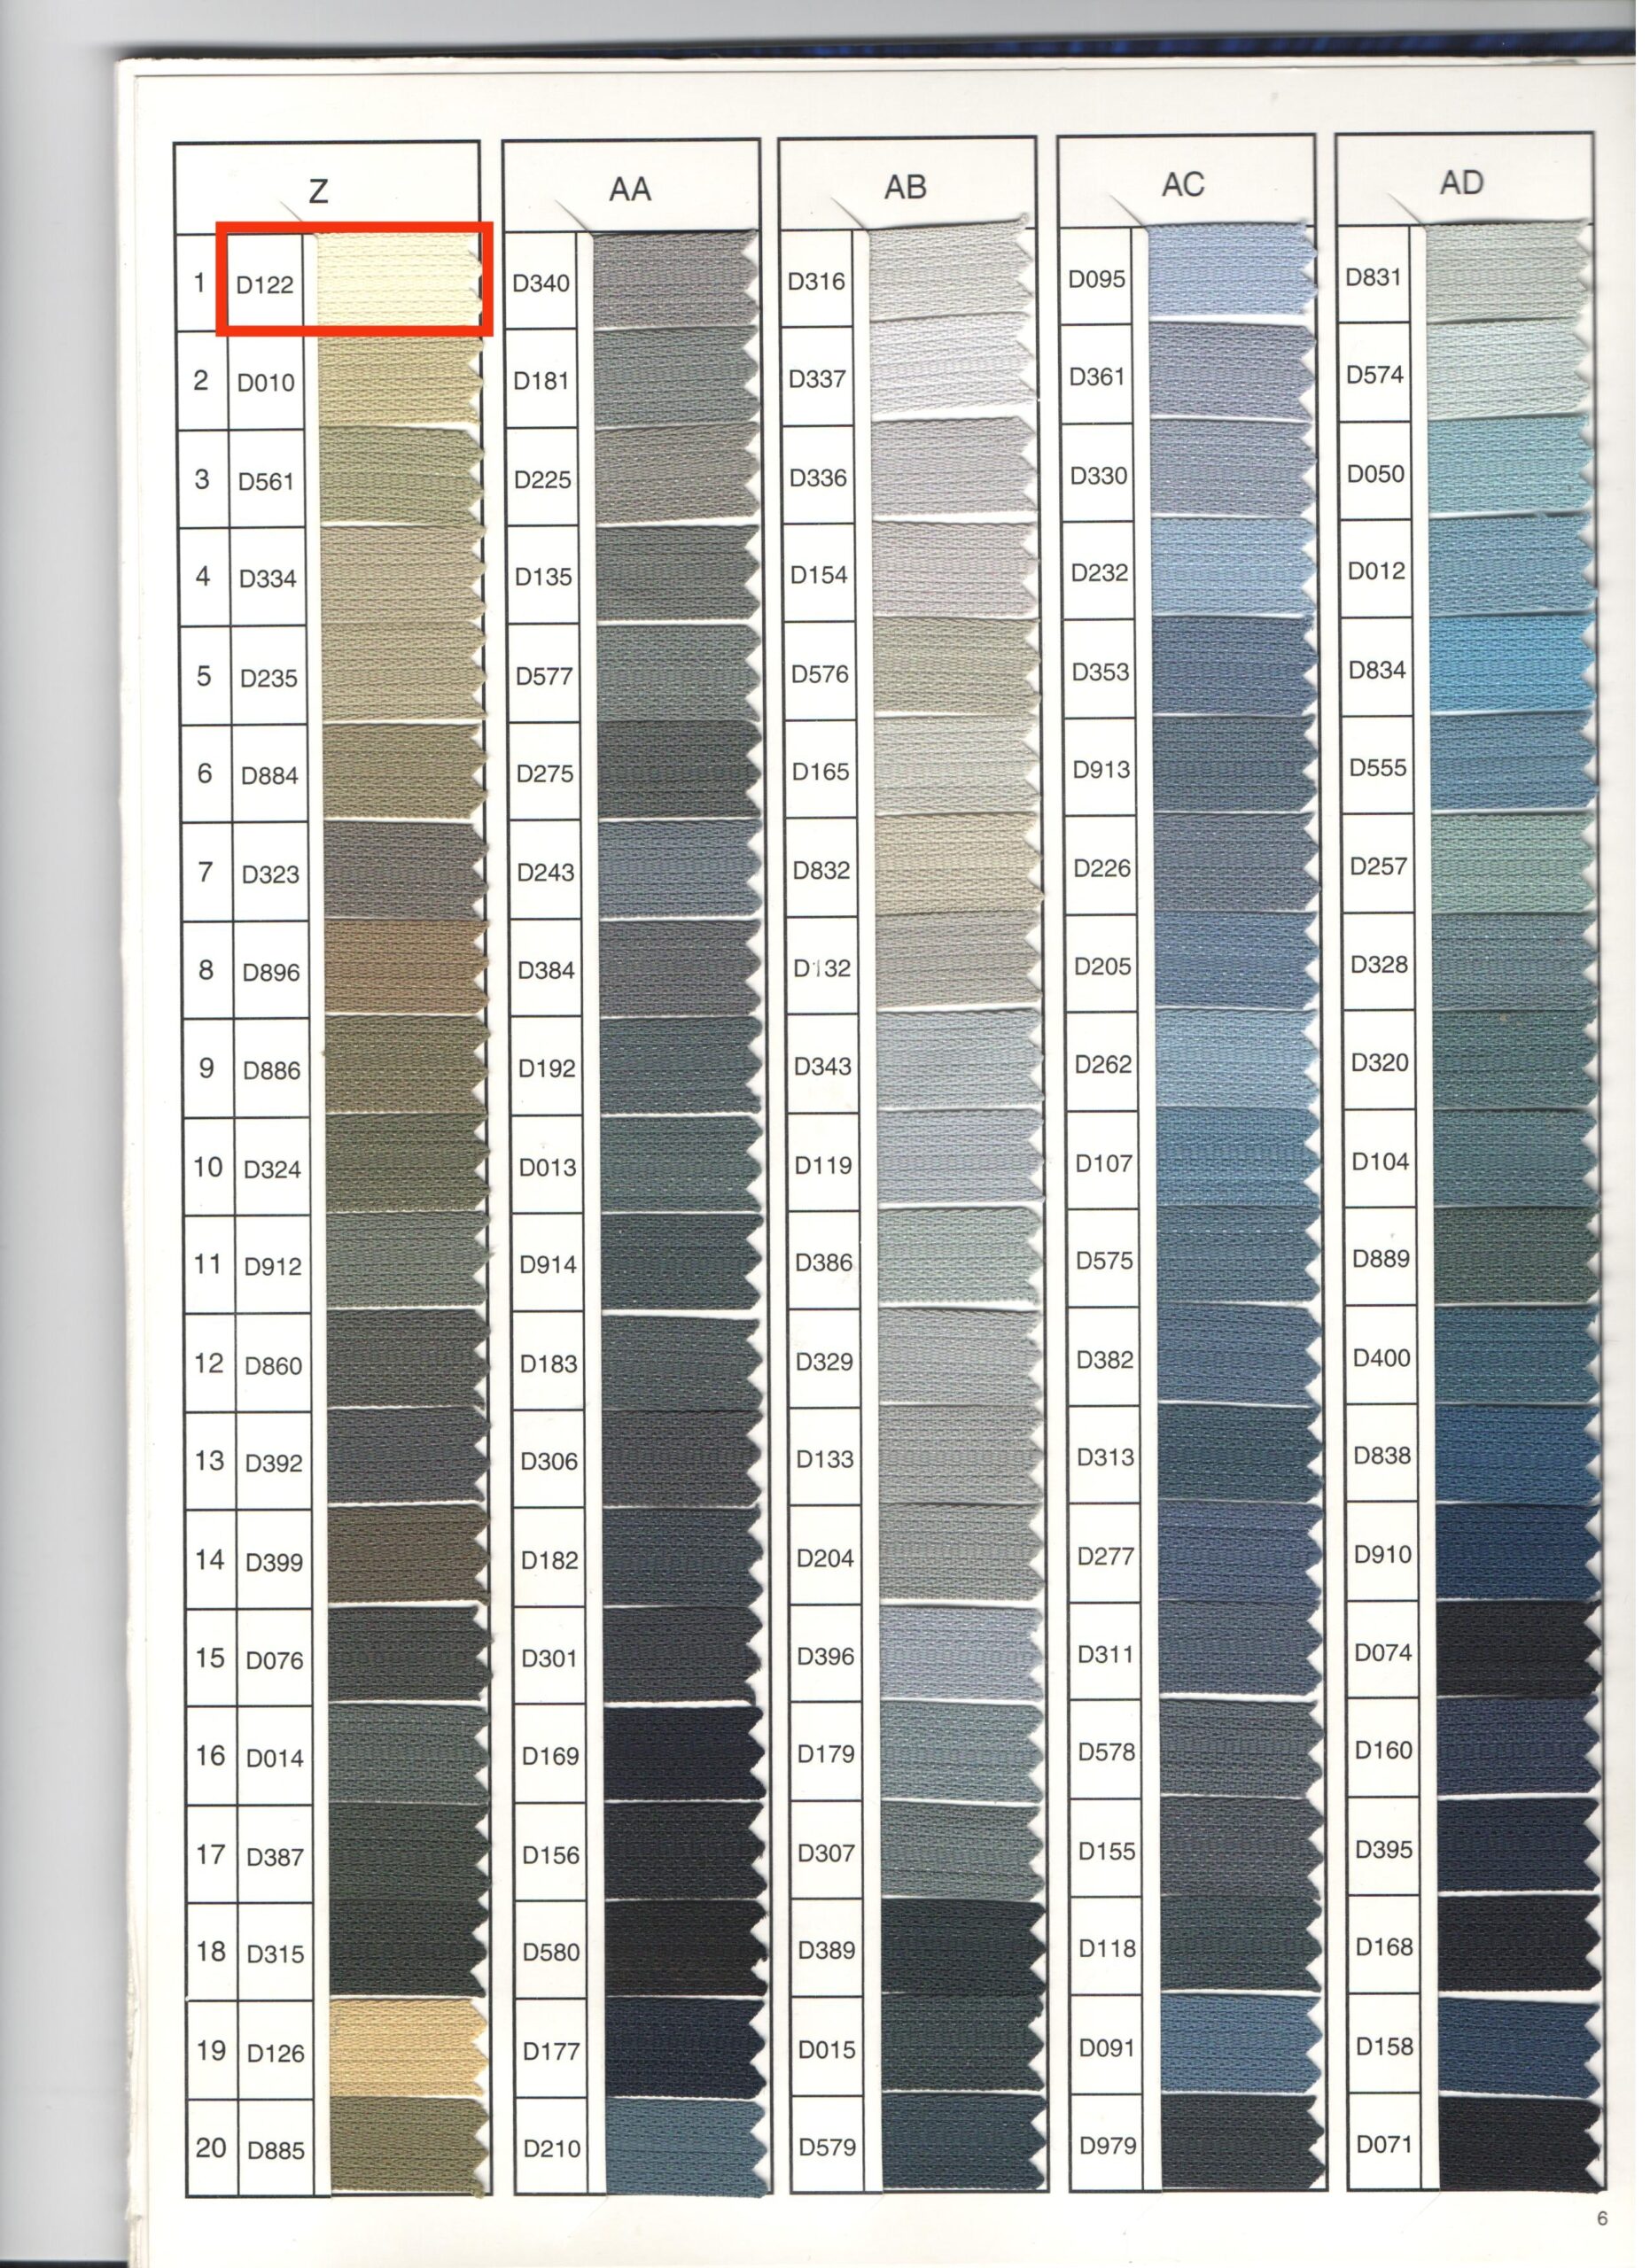Click code label D010
Viewport: 1650px width, 2268px height.
(x=266, y=382)
